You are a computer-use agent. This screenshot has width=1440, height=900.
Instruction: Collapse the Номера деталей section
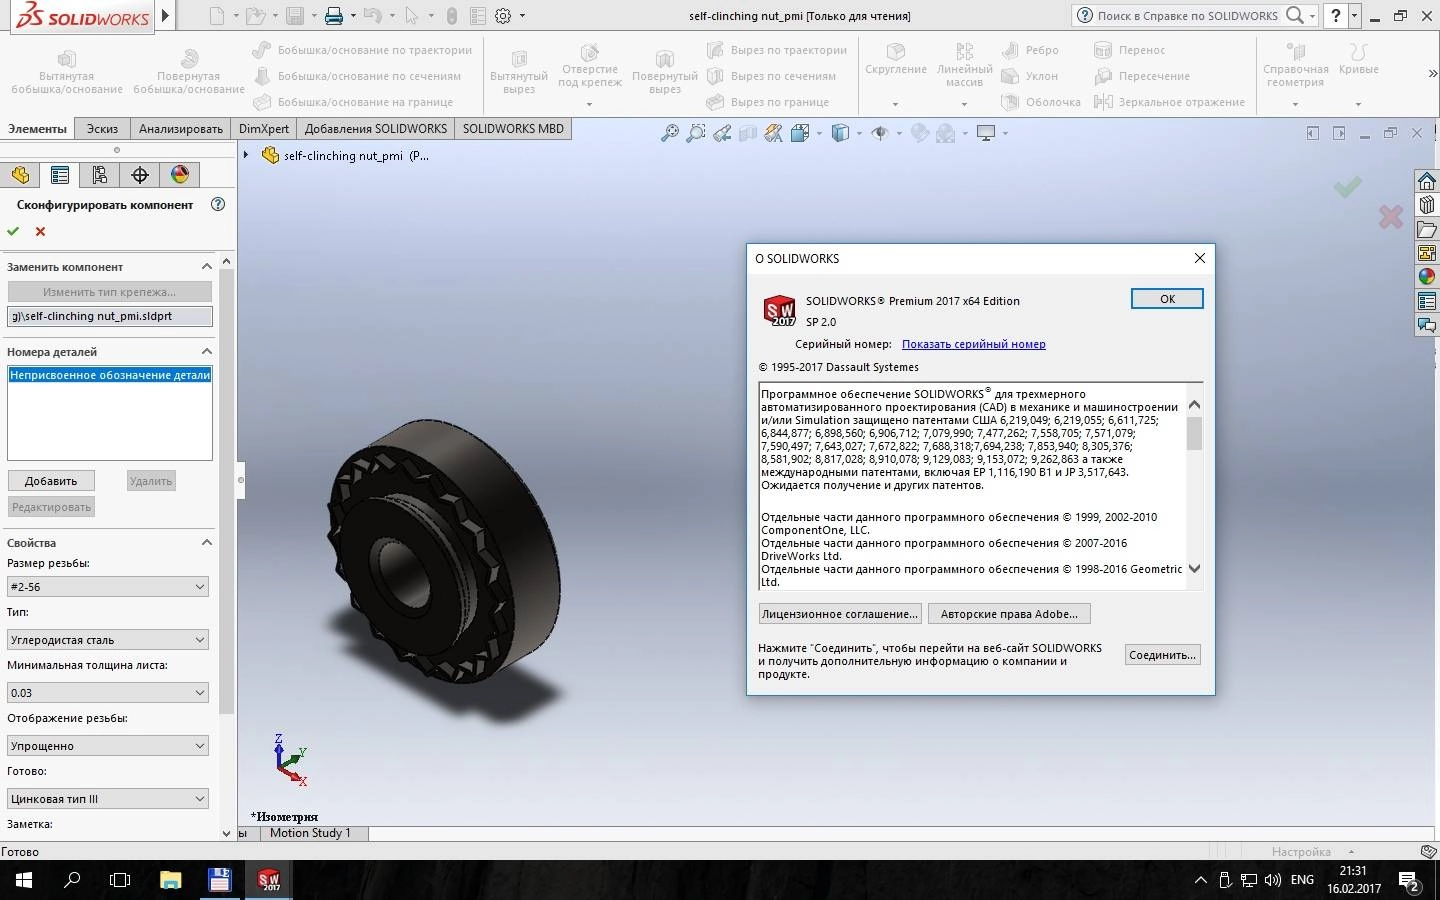pyautogui.click(x=207, y=352)
